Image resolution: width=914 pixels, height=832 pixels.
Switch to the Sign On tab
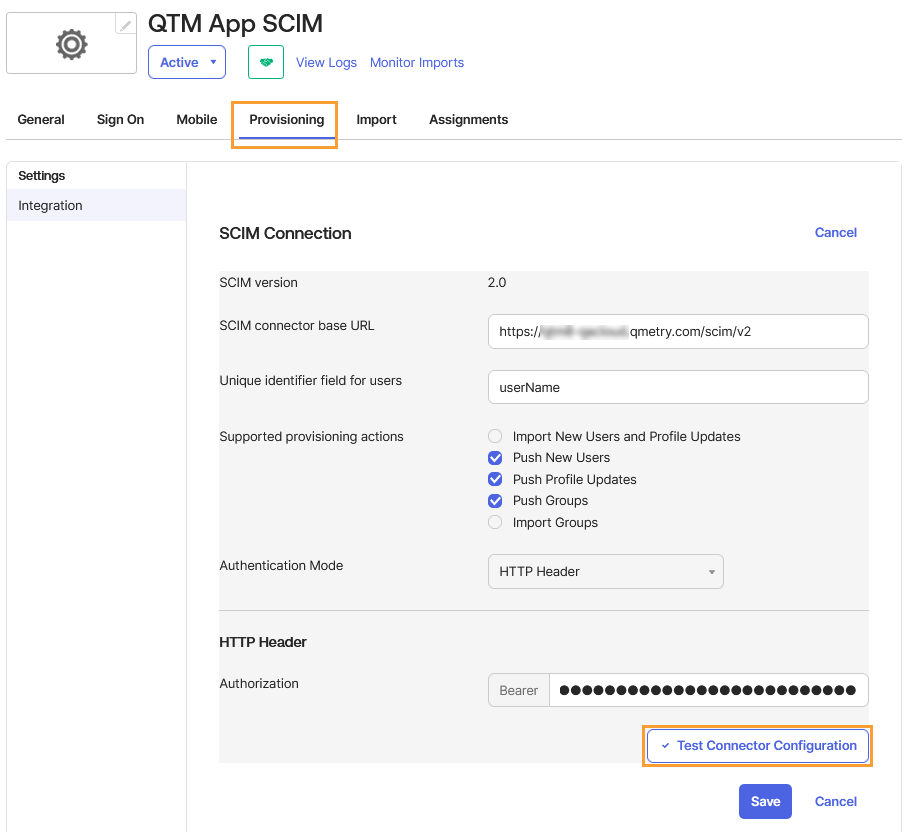tap(120, 119)
